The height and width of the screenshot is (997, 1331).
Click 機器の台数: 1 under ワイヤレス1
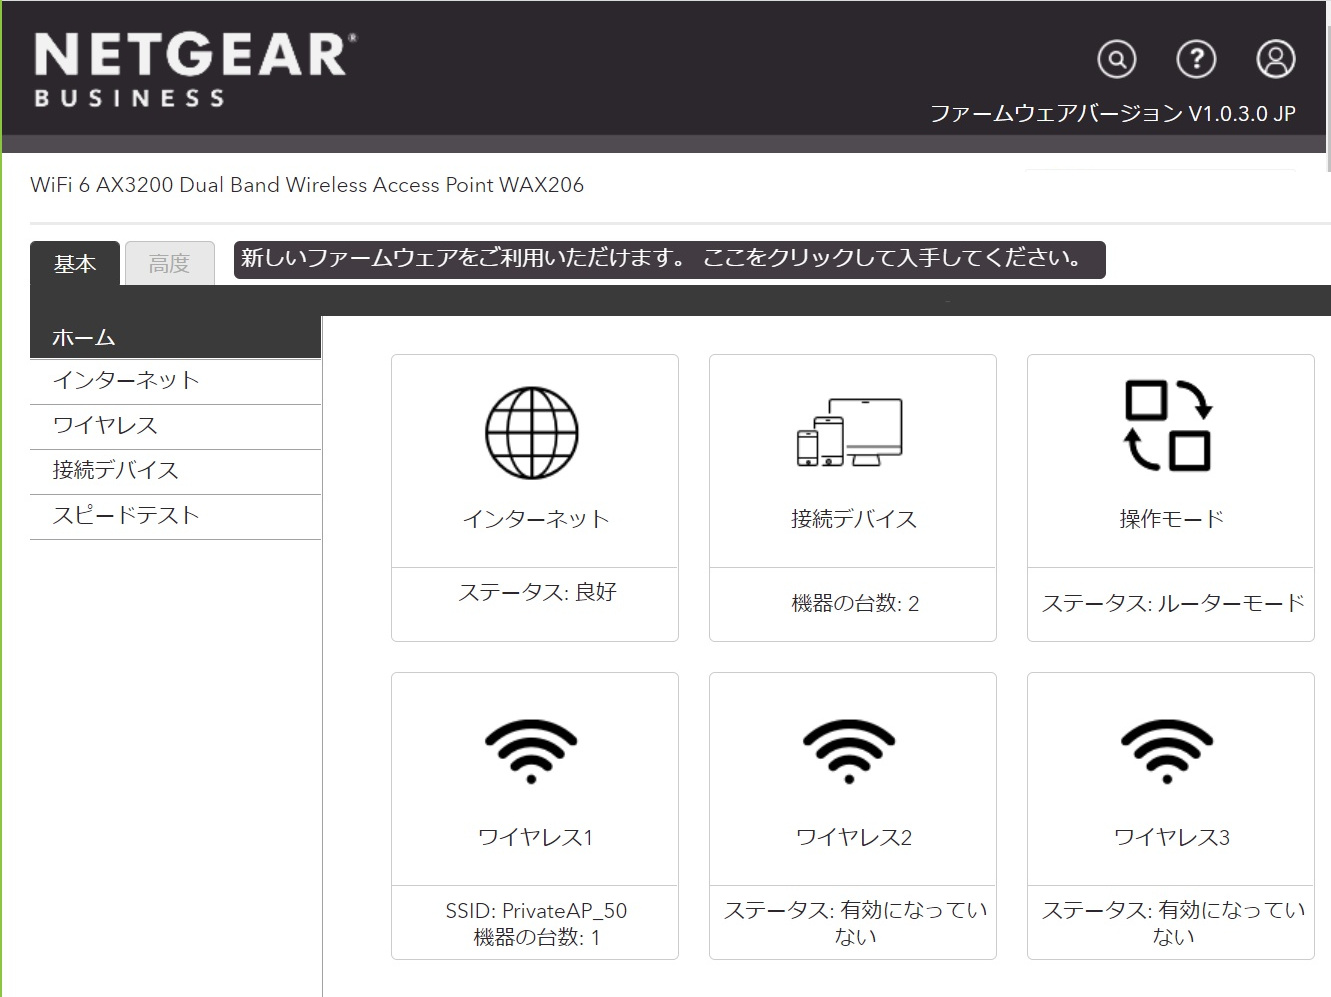[x=536, y=937]
